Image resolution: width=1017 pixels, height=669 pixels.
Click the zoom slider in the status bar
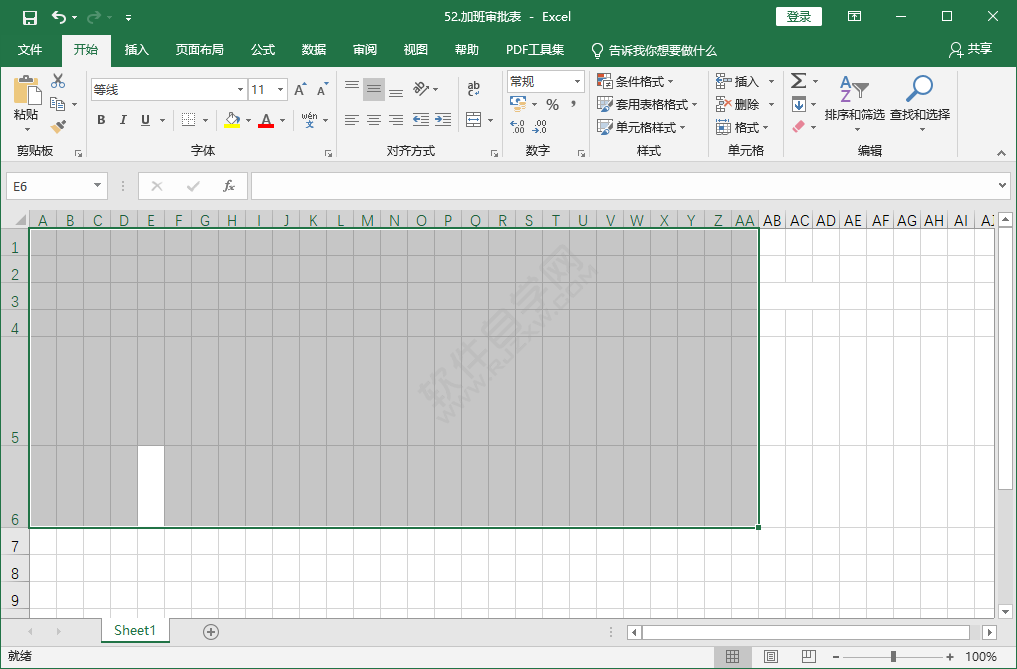coord(893,657)
